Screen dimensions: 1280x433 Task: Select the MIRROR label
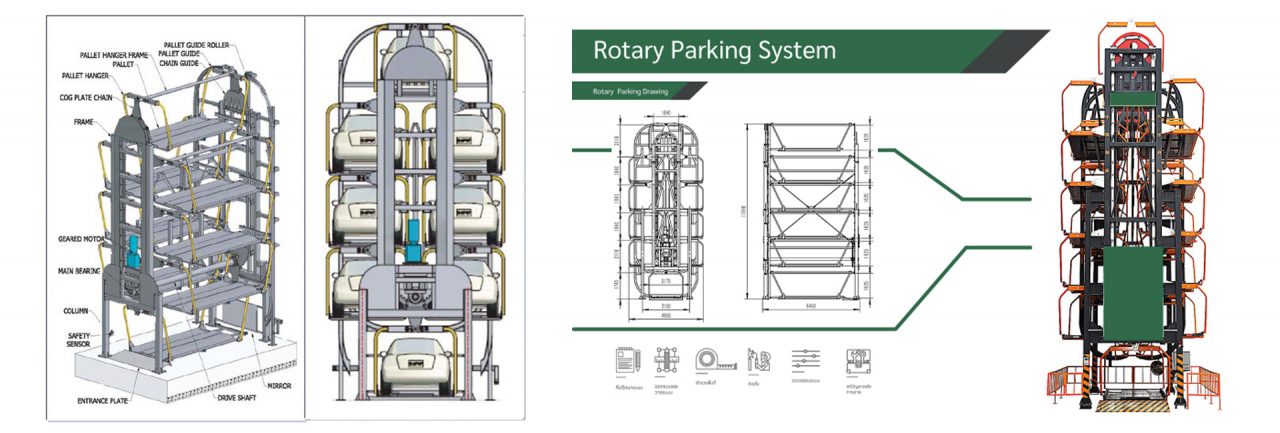pos(281,385)
